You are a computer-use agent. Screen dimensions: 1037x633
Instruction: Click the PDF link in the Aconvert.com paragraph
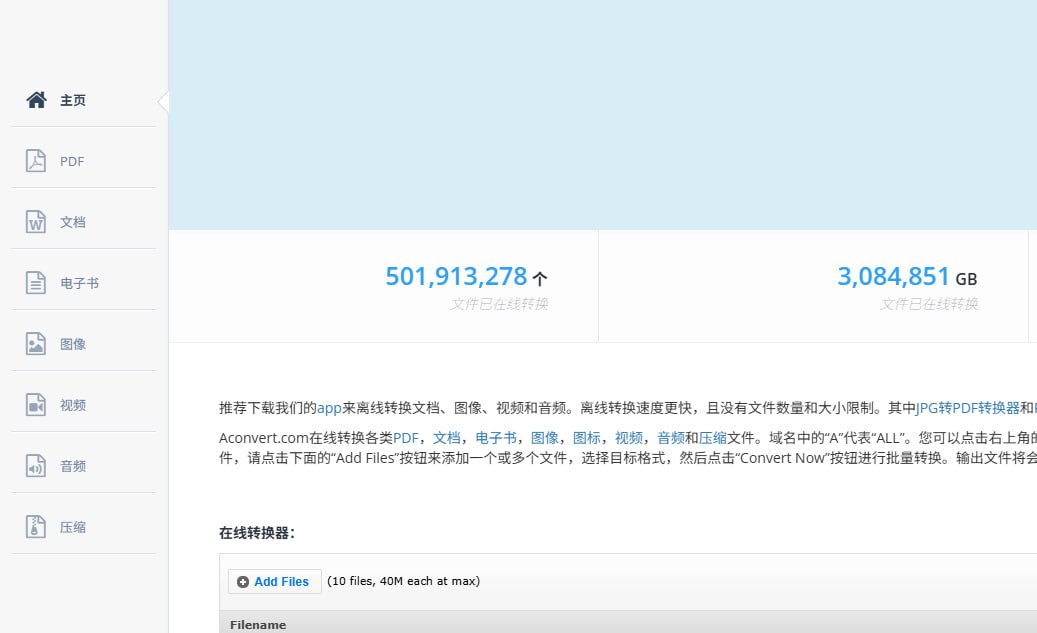pos(405,438)
